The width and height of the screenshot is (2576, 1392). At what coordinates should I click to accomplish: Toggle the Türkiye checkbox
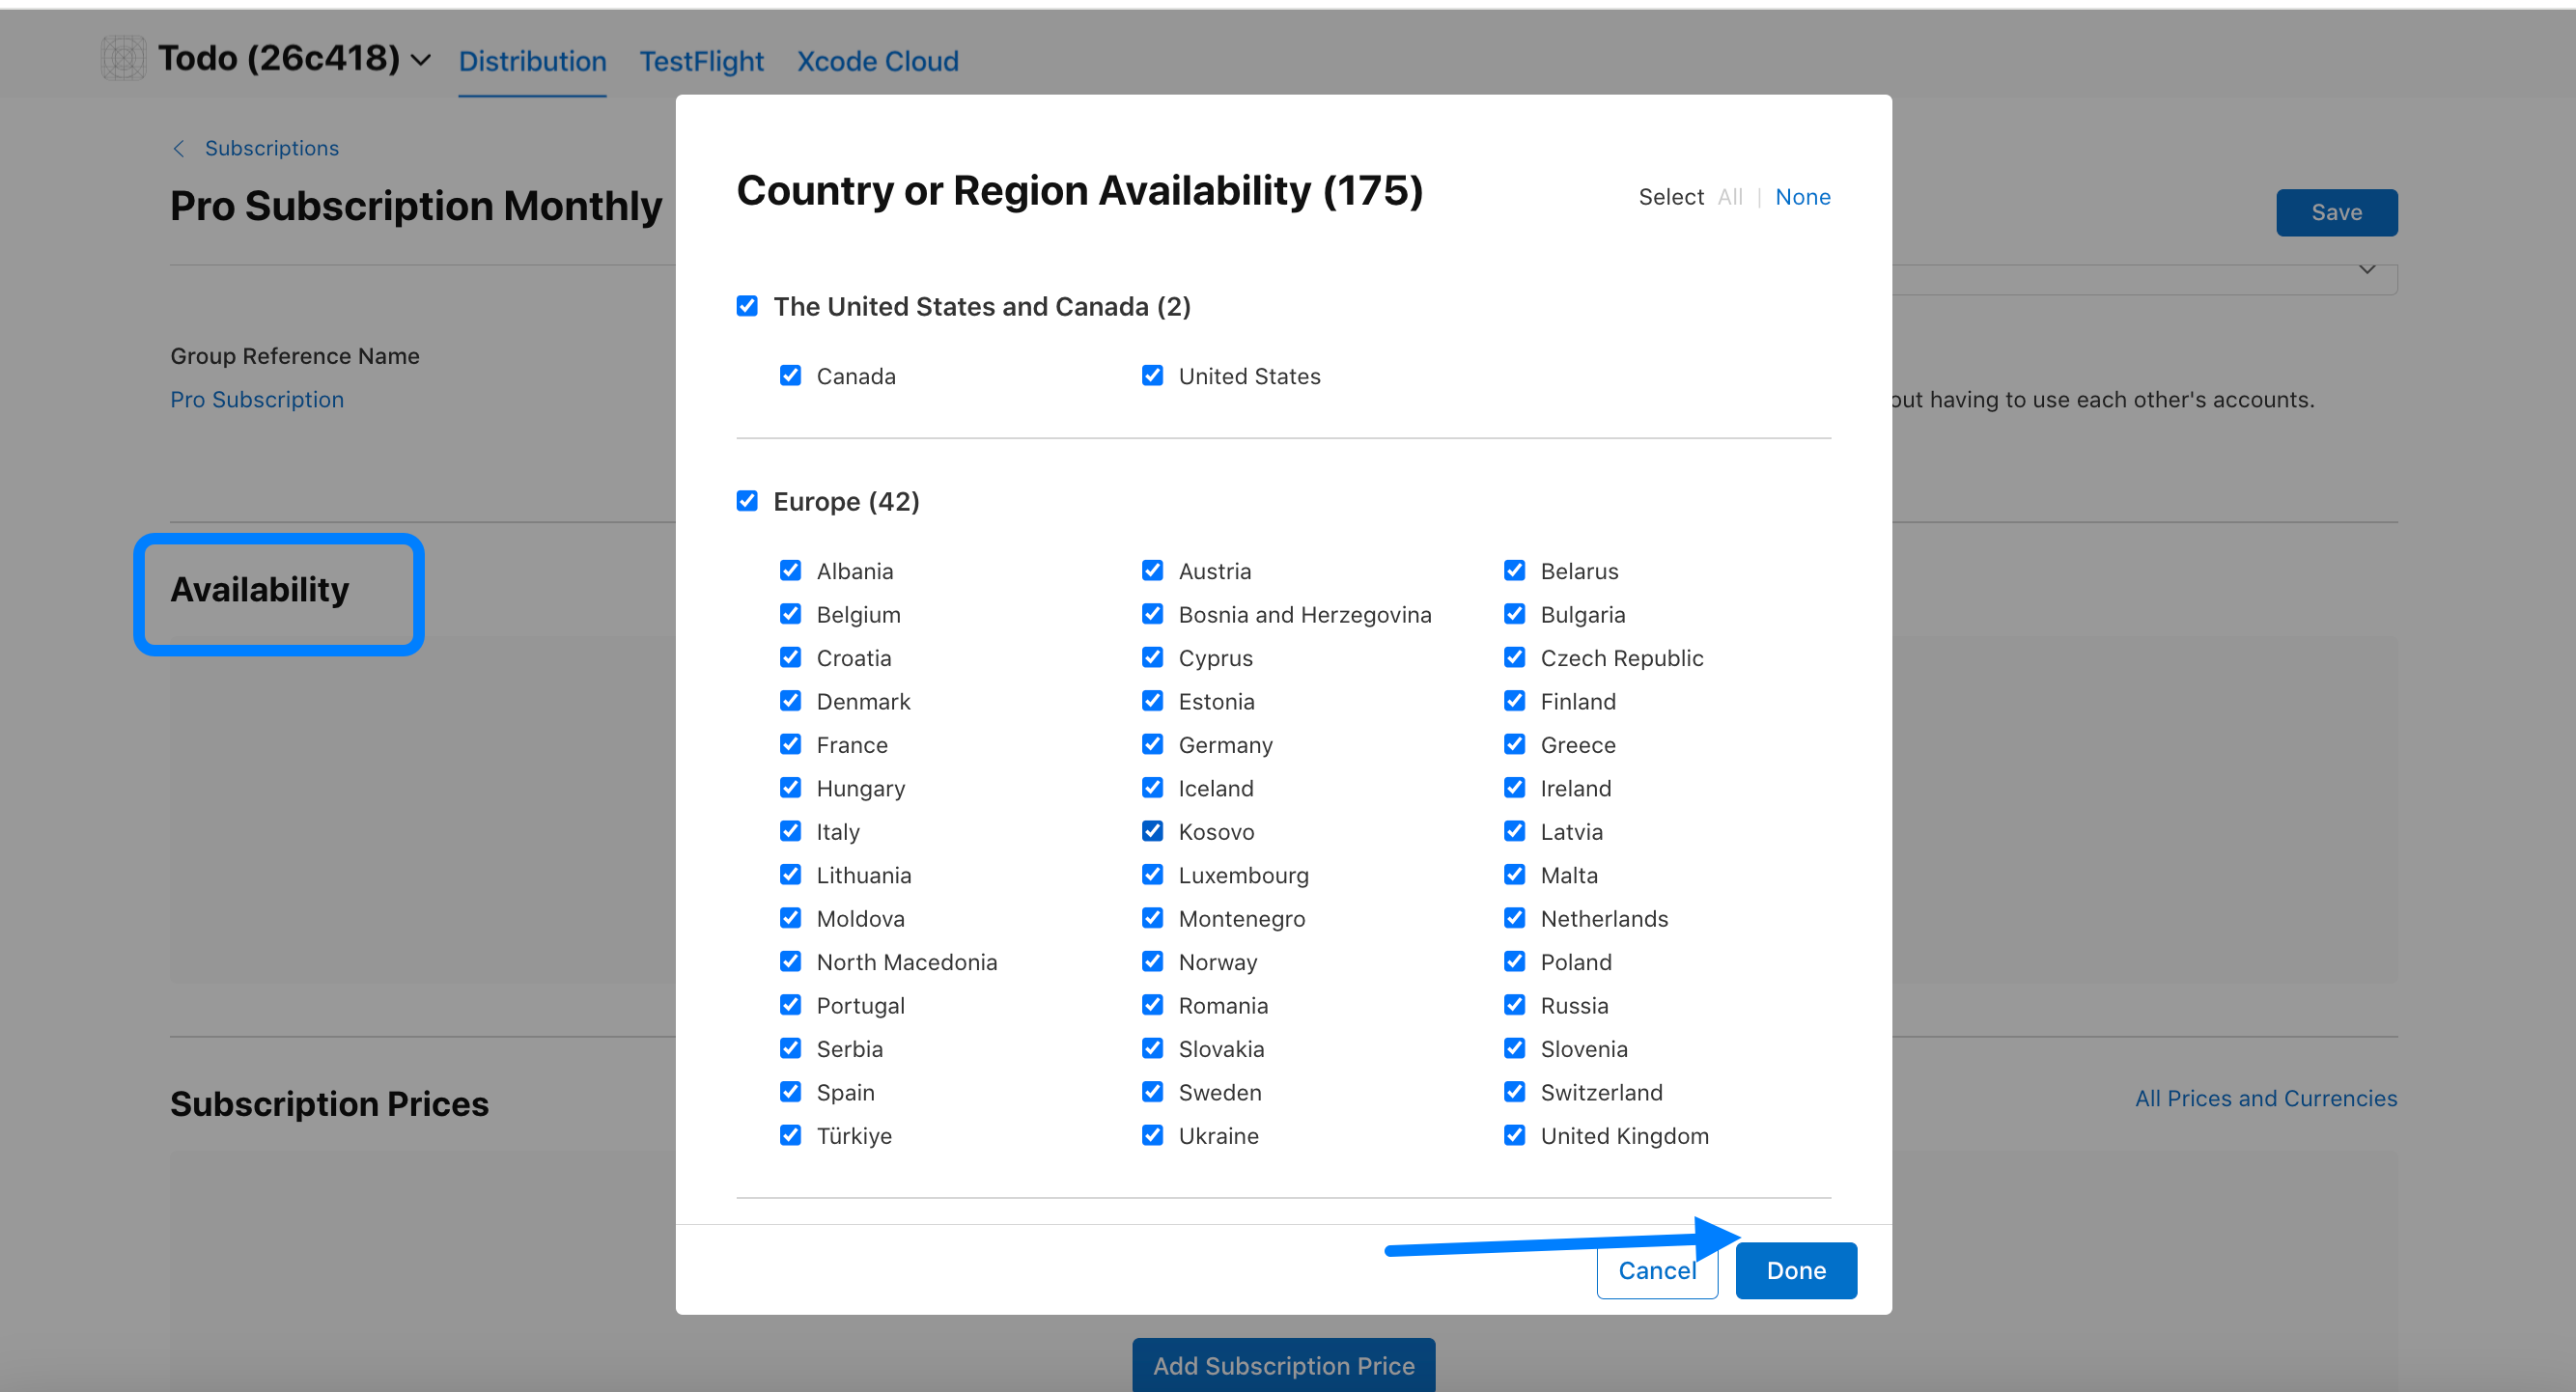tap(790, 1135)
